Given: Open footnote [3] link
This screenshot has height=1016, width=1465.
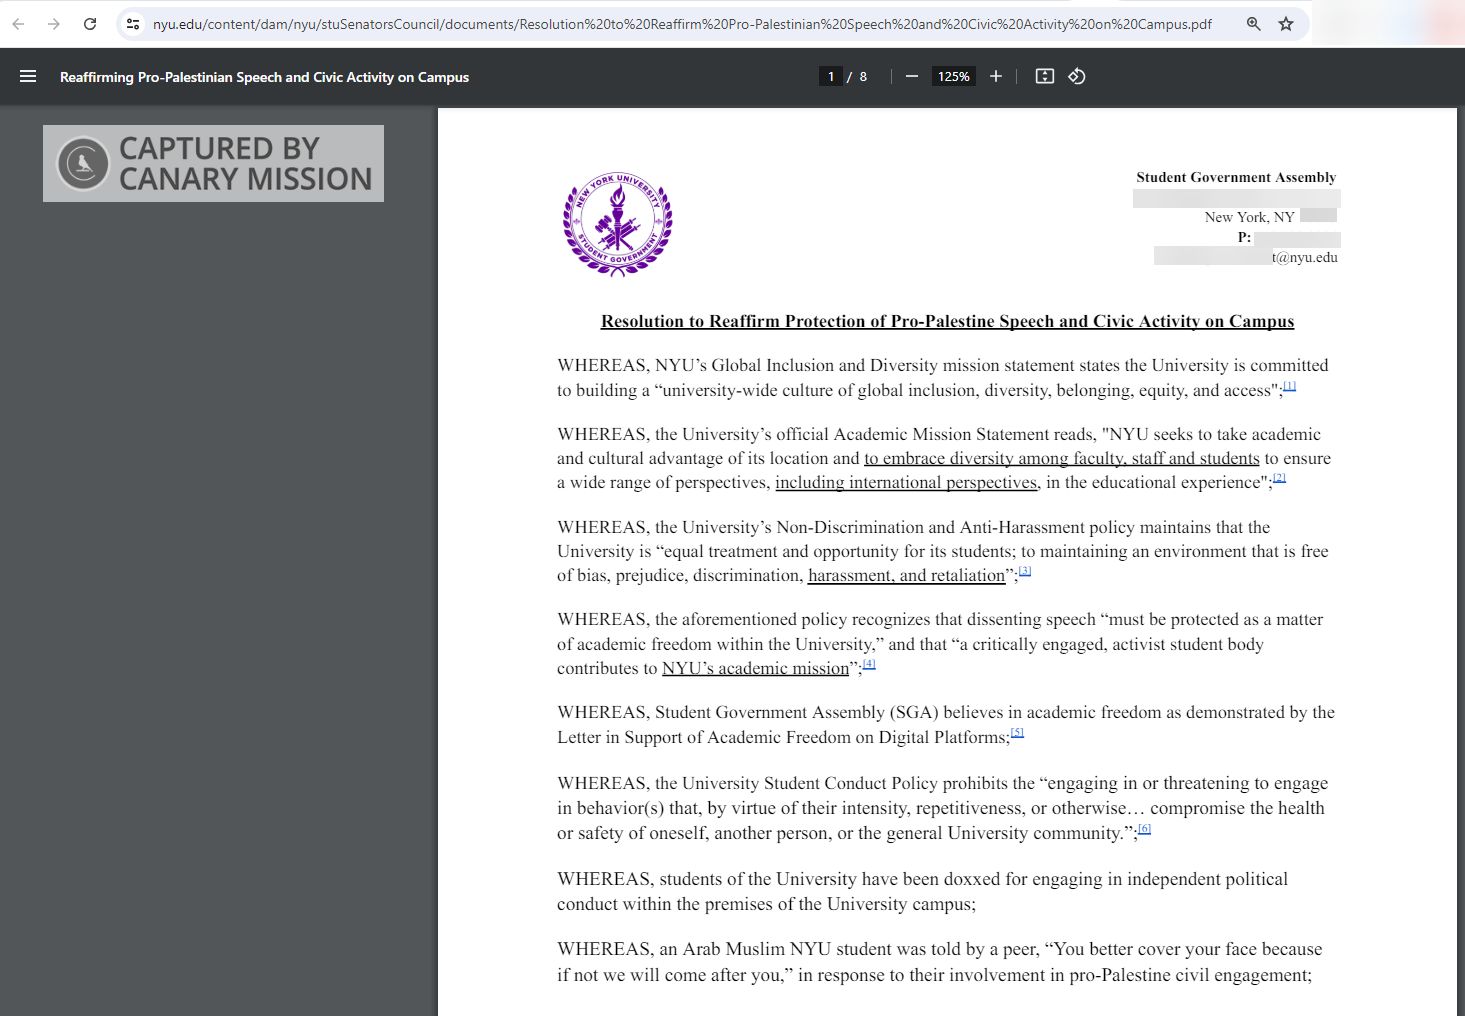Looking at the screenshot, I should (x=1024, y=571).
